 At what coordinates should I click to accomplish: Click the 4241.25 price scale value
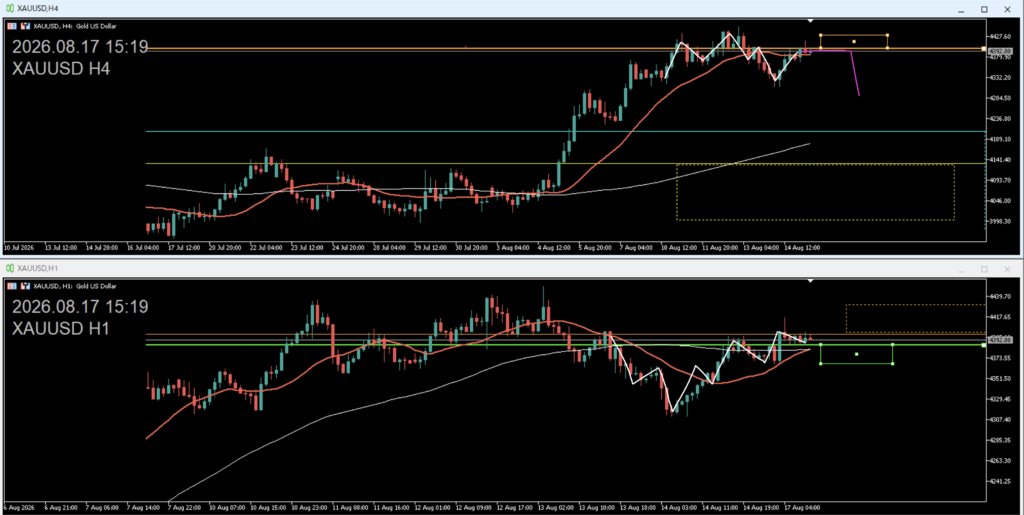click(999, 481)
